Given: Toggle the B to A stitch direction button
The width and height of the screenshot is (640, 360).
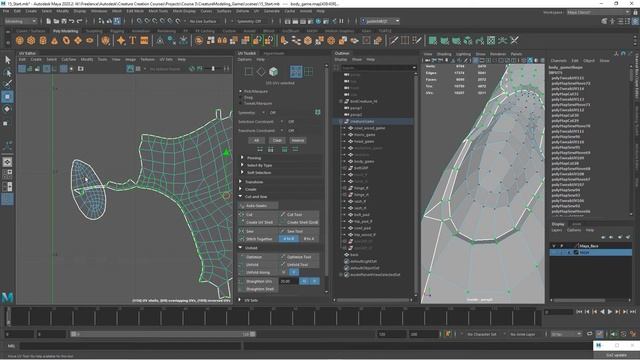Looking at the screenshot, I should click(x=309, y=239).
